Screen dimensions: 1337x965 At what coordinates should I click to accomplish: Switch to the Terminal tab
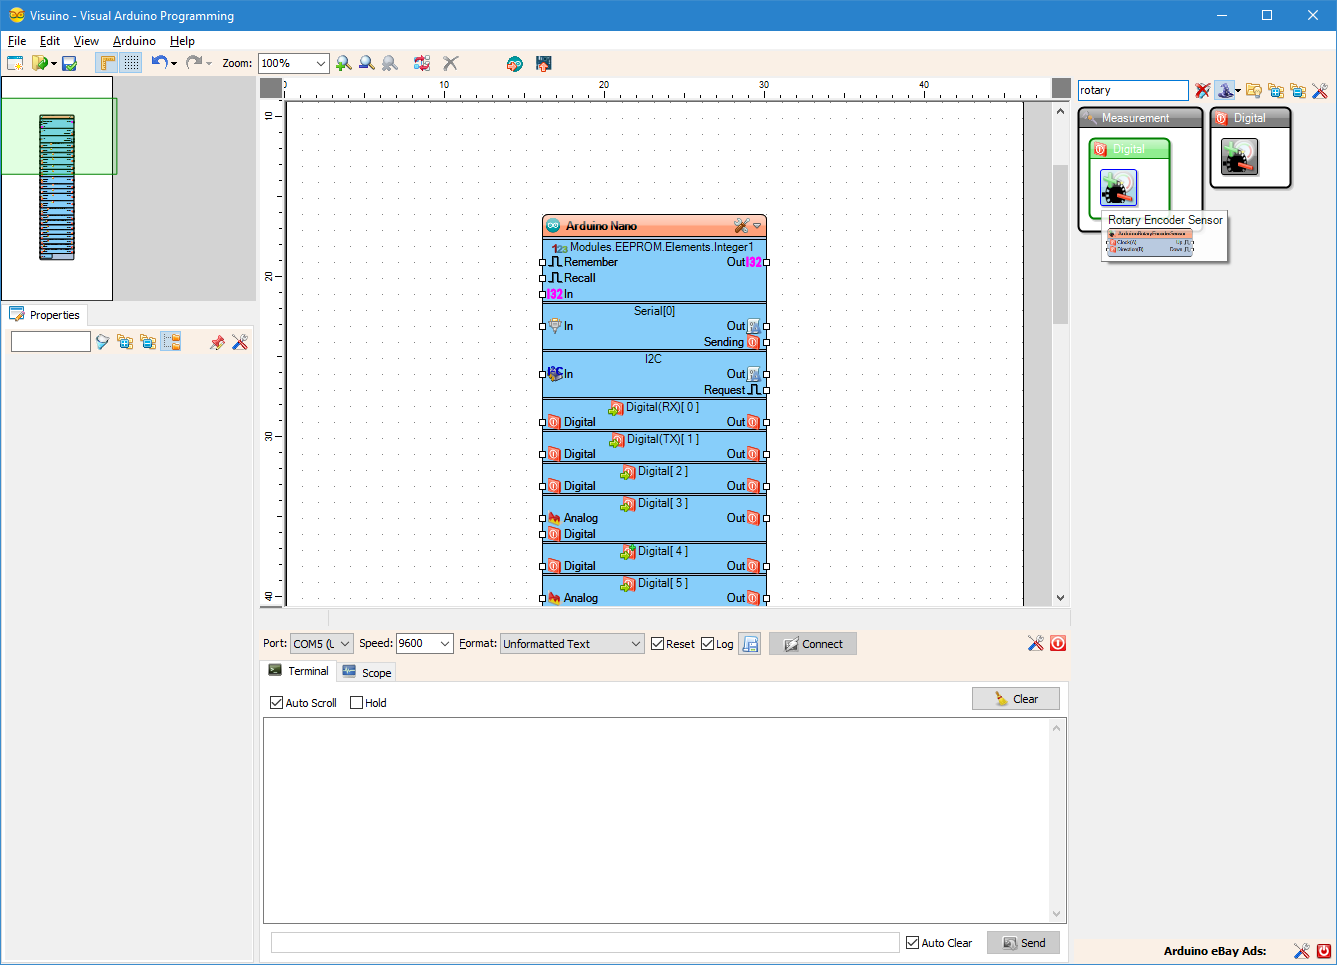click(x=298, y=671)
